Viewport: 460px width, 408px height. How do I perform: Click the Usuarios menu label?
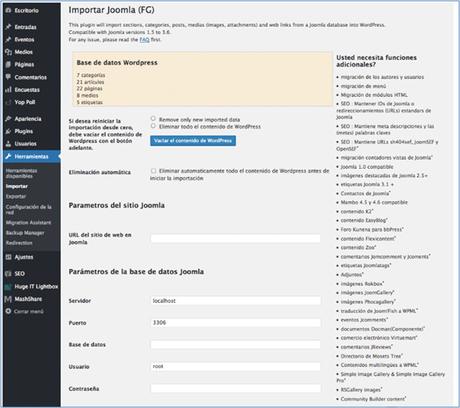tap(26, 144)
